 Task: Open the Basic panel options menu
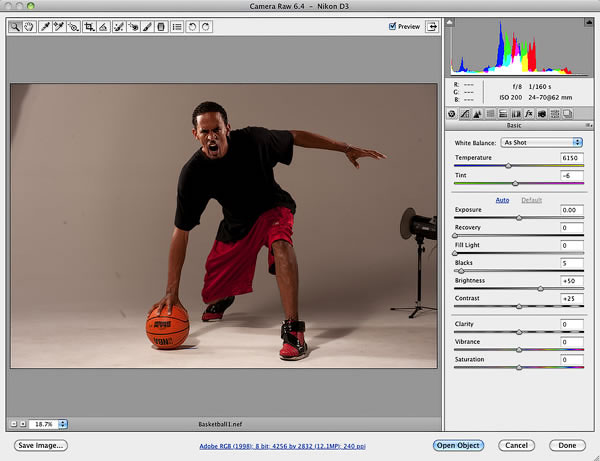587,127
